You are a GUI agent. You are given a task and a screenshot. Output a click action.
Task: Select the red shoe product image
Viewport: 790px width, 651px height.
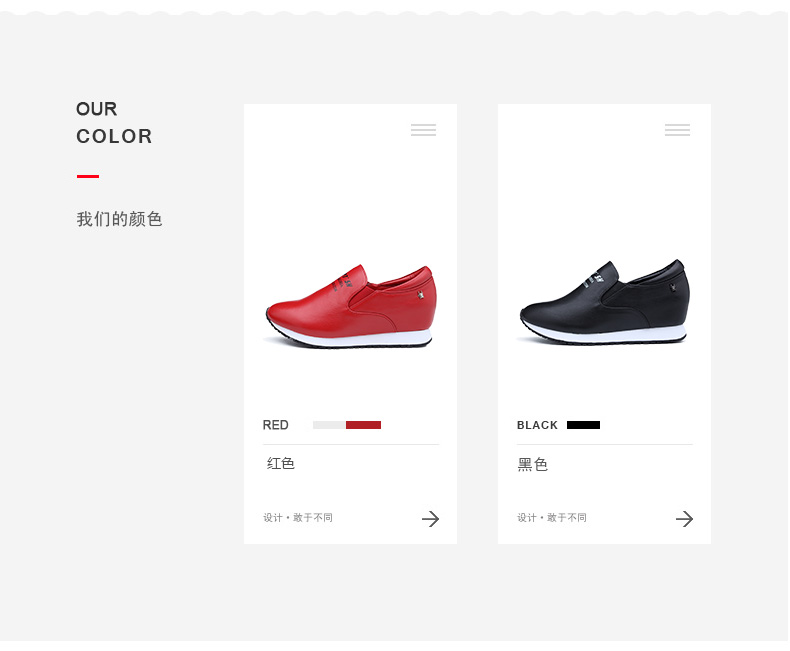(x=350, y=306)
